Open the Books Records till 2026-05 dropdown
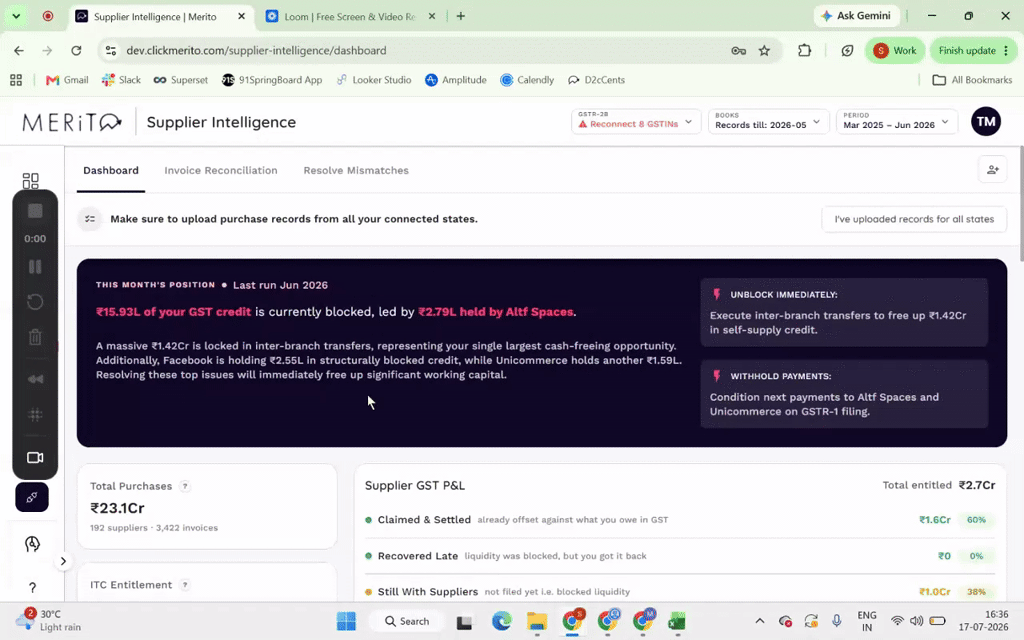Image resolution: width=1024 pixels, height=640 pixels. (x=768, y=121)
